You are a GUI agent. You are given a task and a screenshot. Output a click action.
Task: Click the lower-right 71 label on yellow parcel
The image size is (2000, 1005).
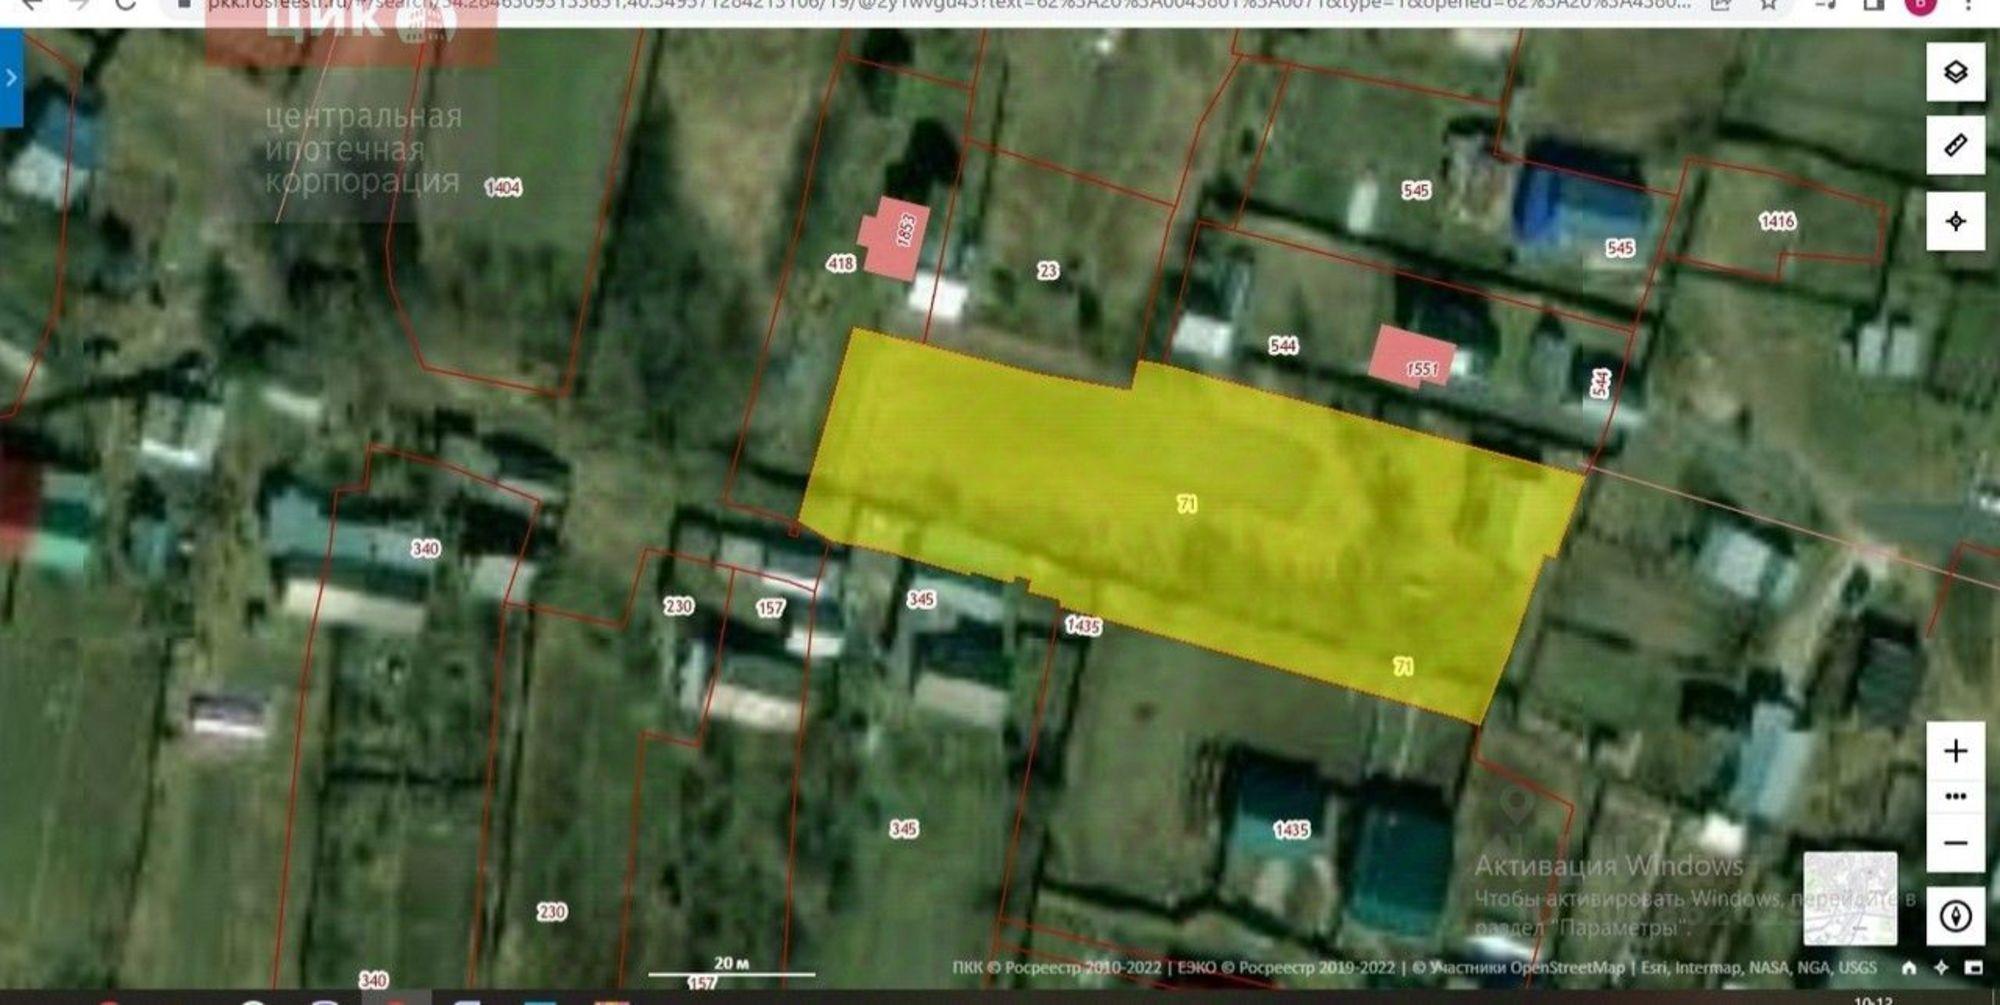(x=1403, y=667)
